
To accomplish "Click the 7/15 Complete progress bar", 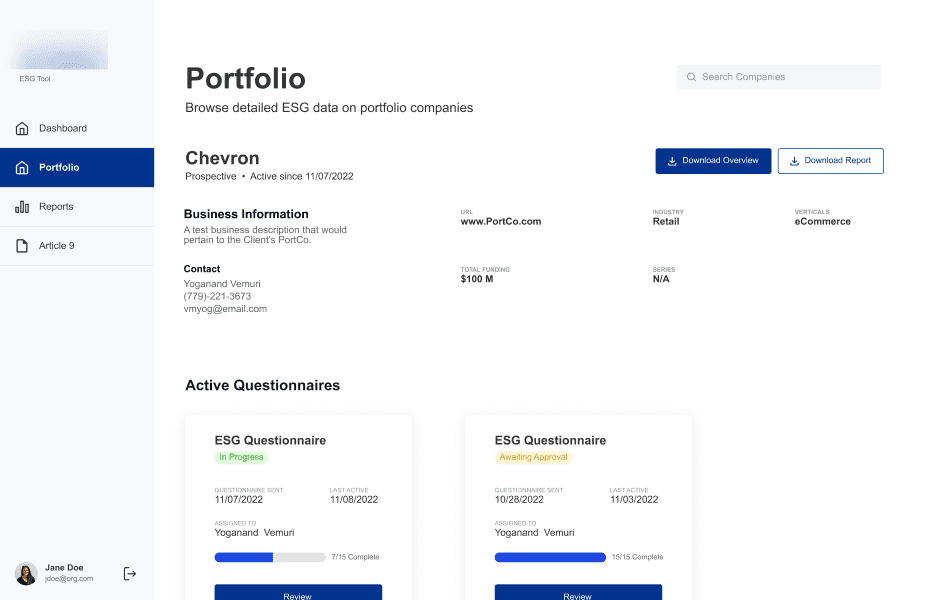I will 270,558.
